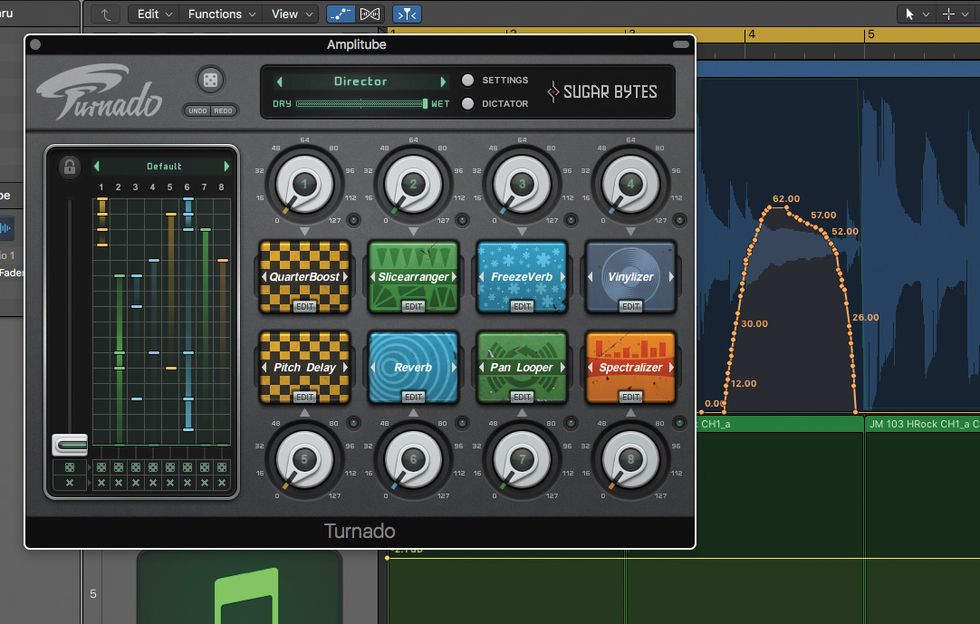Select the Vinylizer effect pad
This screenshot has height=624, width=980.
pos(631,276)
